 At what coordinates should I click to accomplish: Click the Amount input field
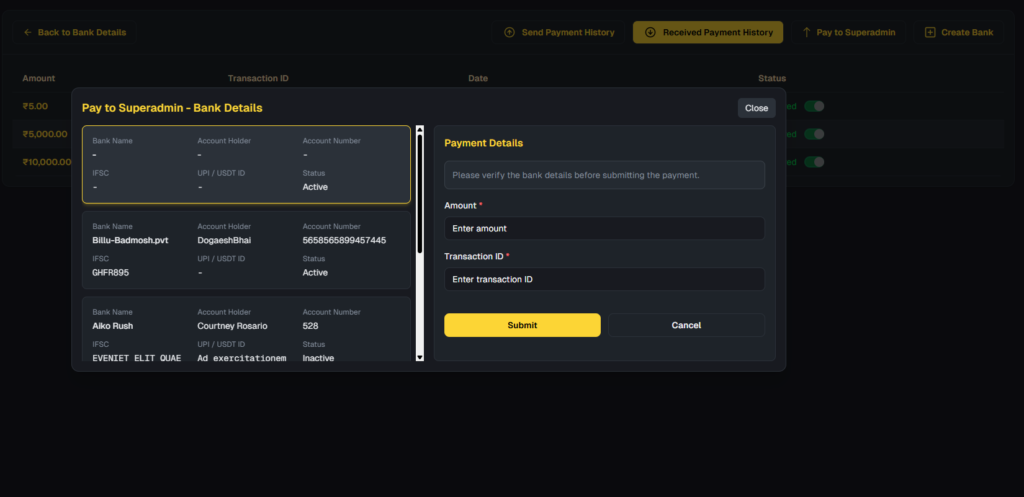coord(604,229)
